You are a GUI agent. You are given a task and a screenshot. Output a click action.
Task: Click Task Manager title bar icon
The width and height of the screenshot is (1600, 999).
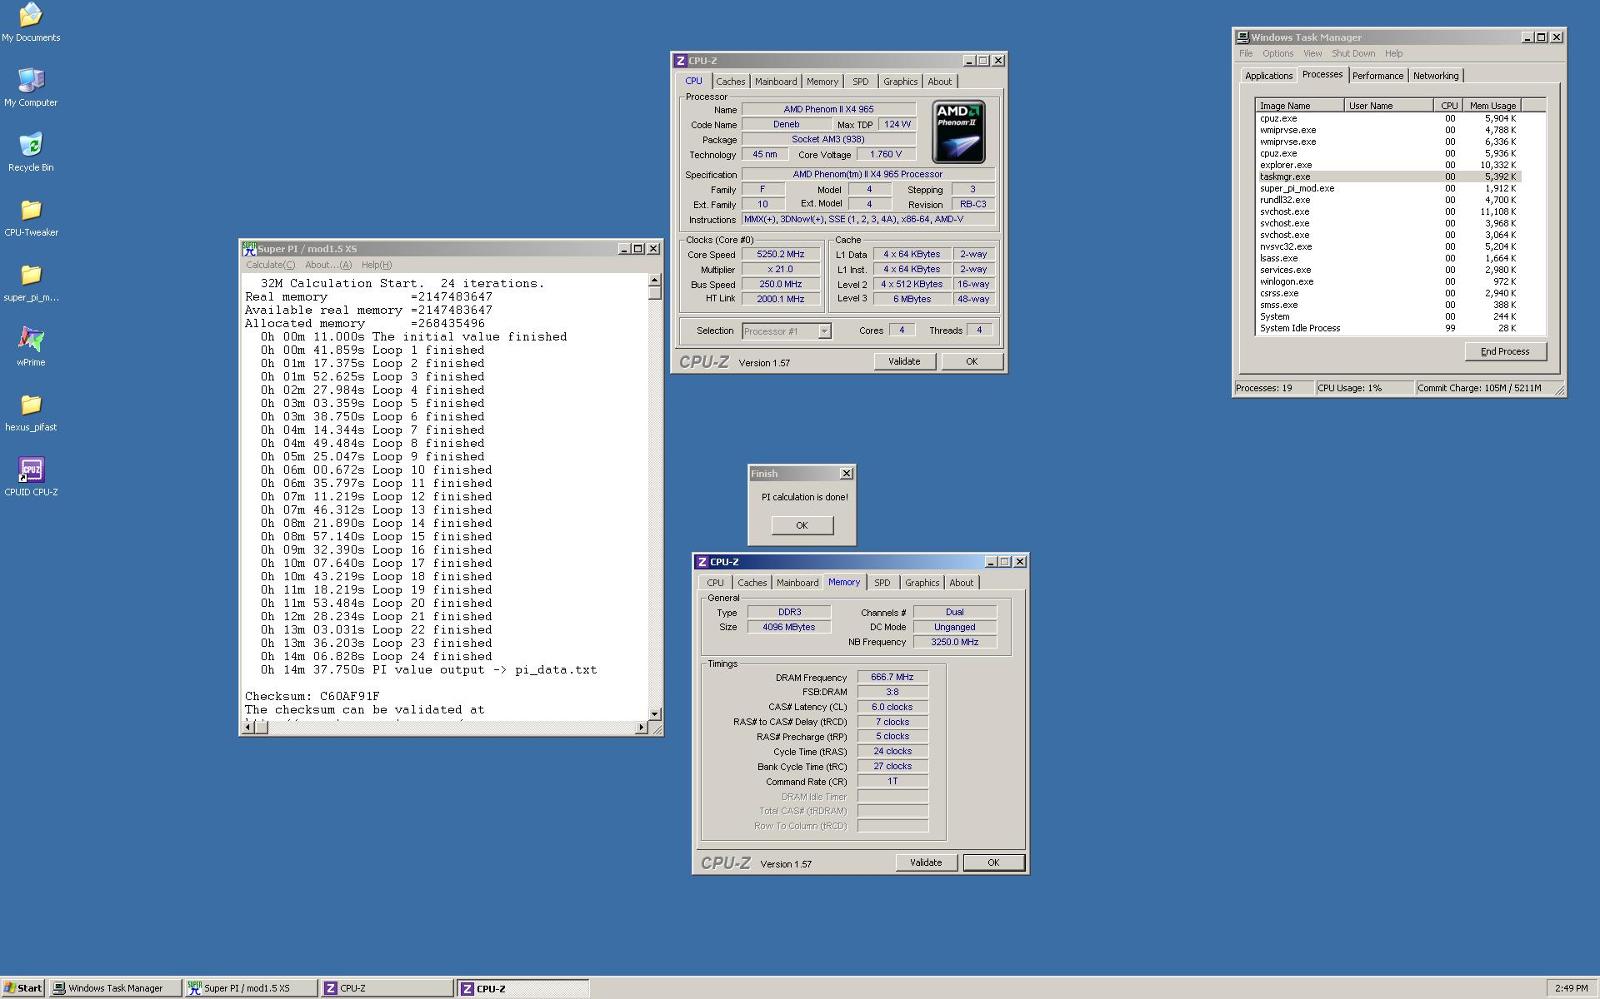click(x=1242, y=37)
